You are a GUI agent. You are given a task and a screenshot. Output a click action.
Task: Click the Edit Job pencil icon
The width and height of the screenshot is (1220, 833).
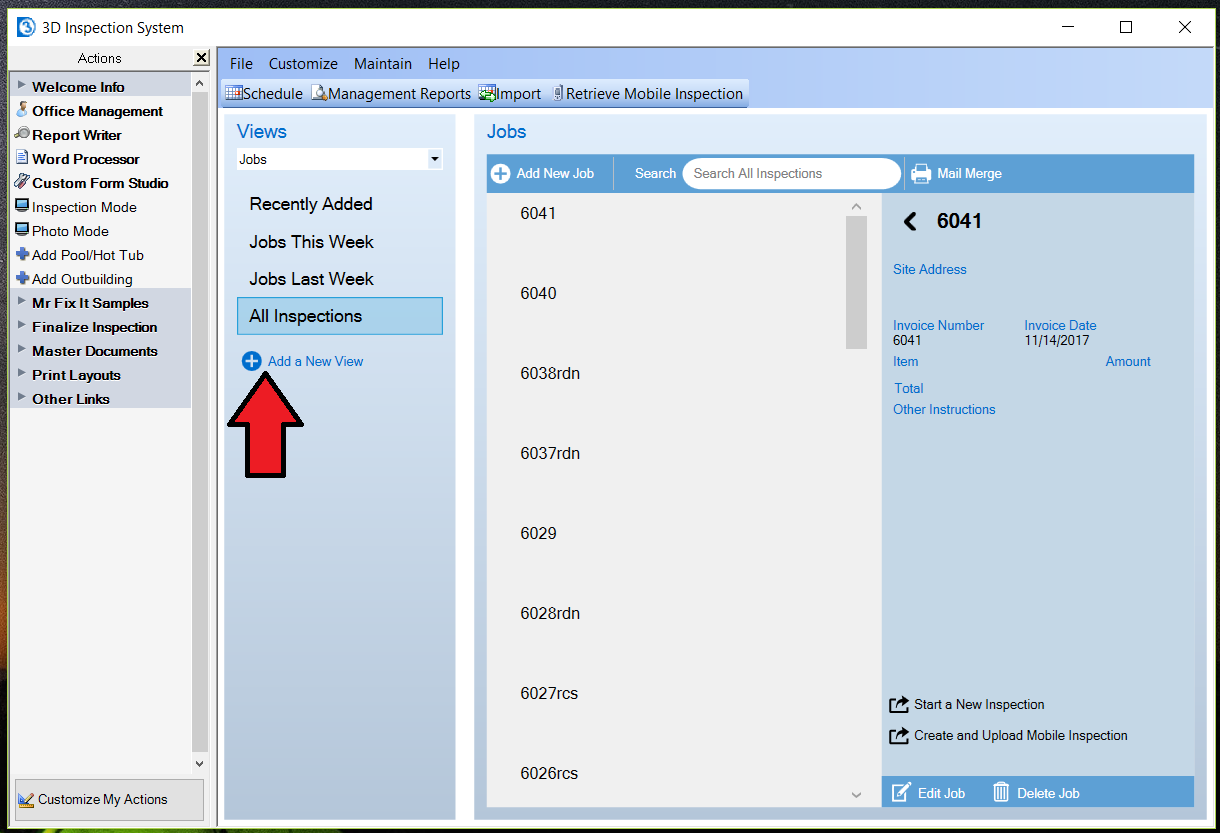901,793
